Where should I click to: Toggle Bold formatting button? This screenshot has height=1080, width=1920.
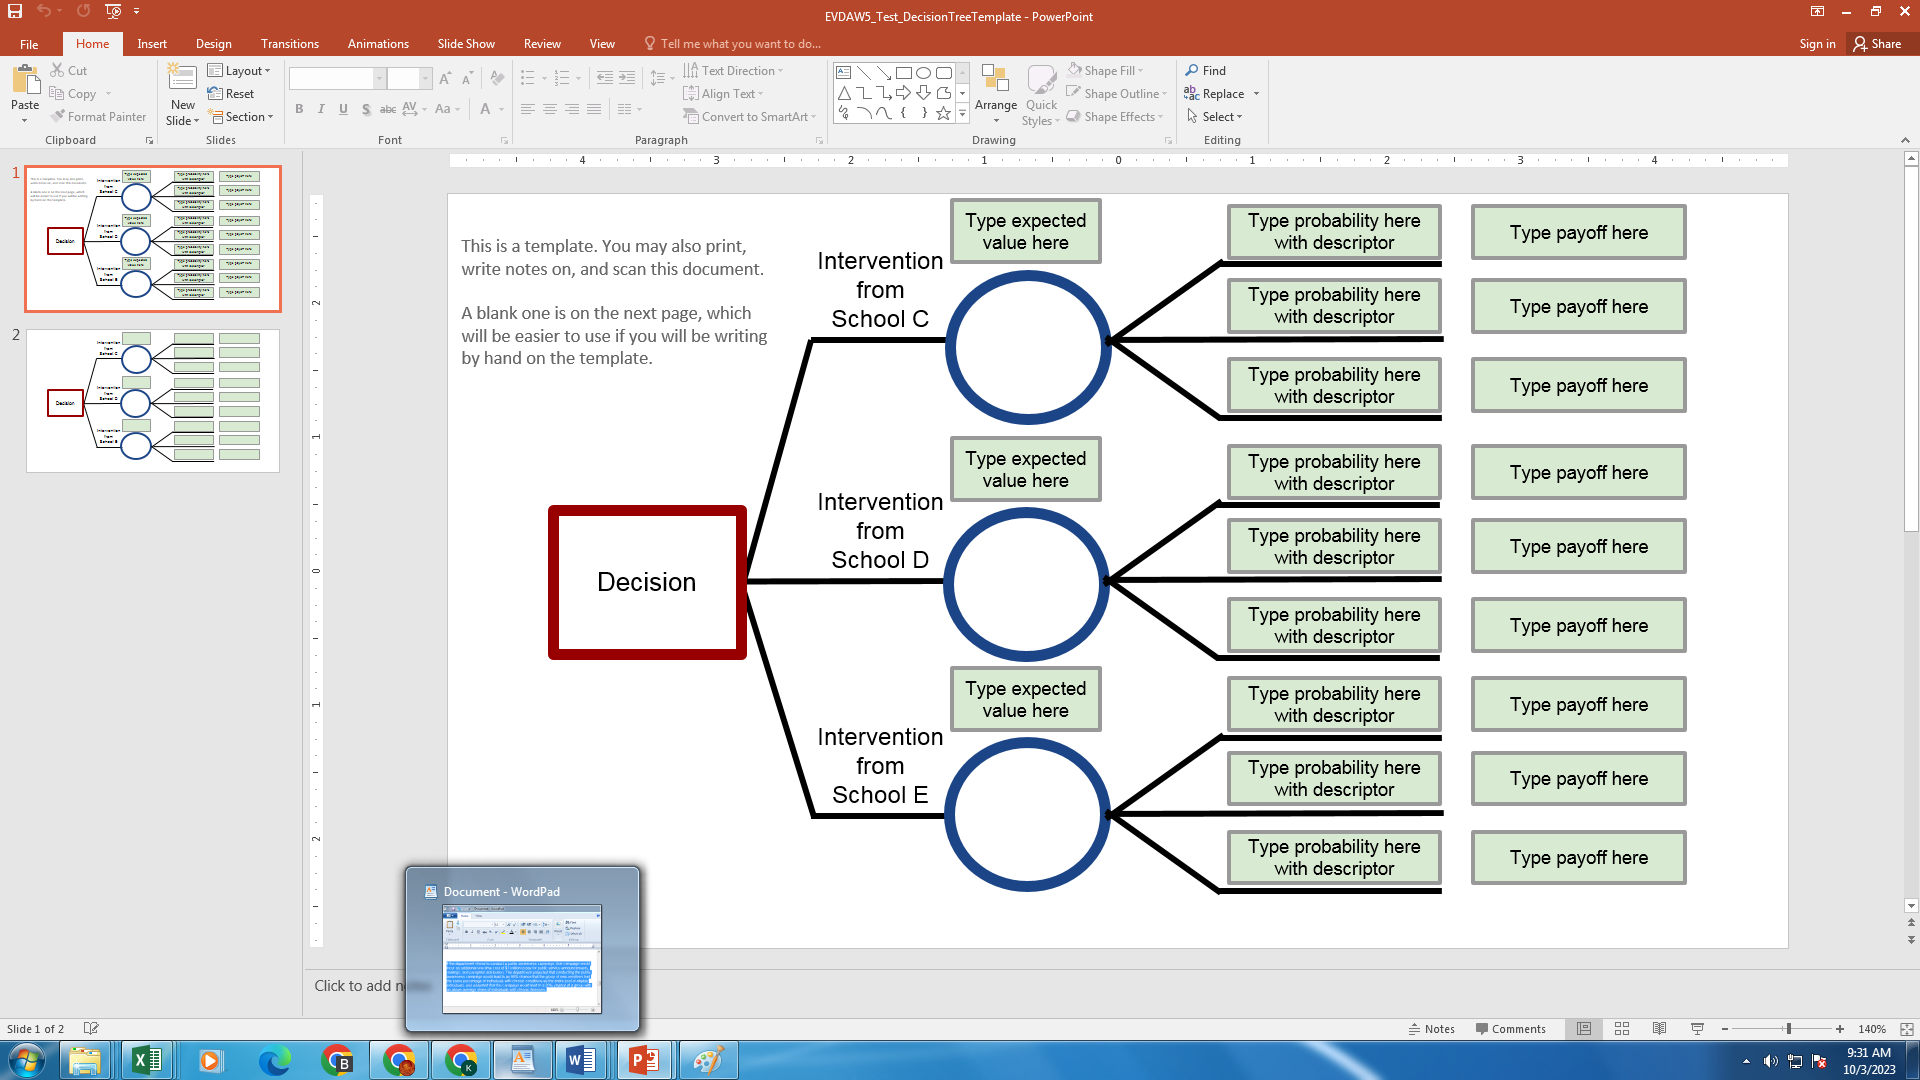point(299,109)
